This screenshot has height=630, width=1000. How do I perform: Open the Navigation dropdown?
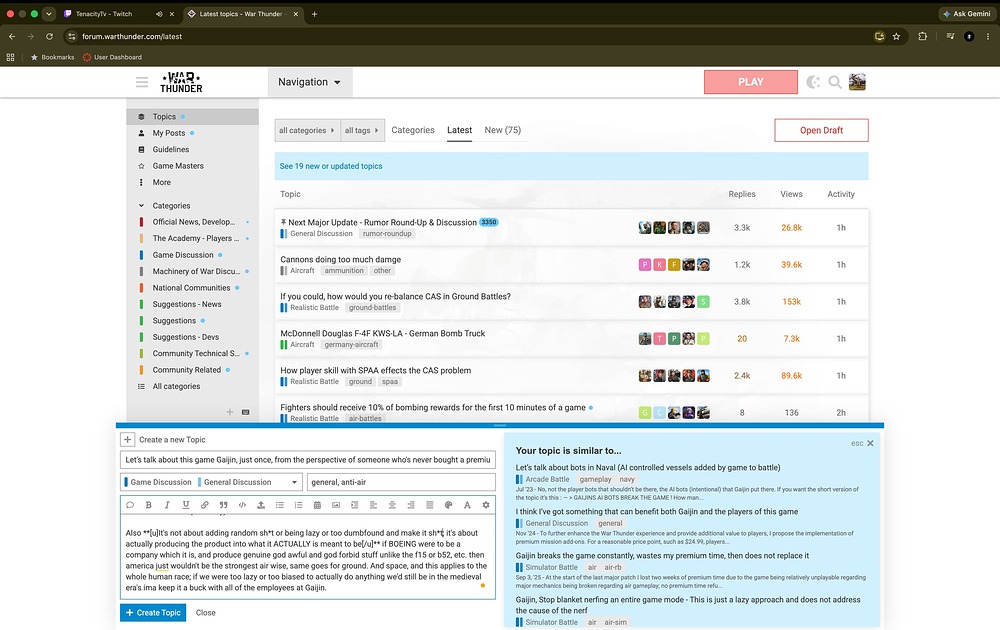(x=309, y=82)
